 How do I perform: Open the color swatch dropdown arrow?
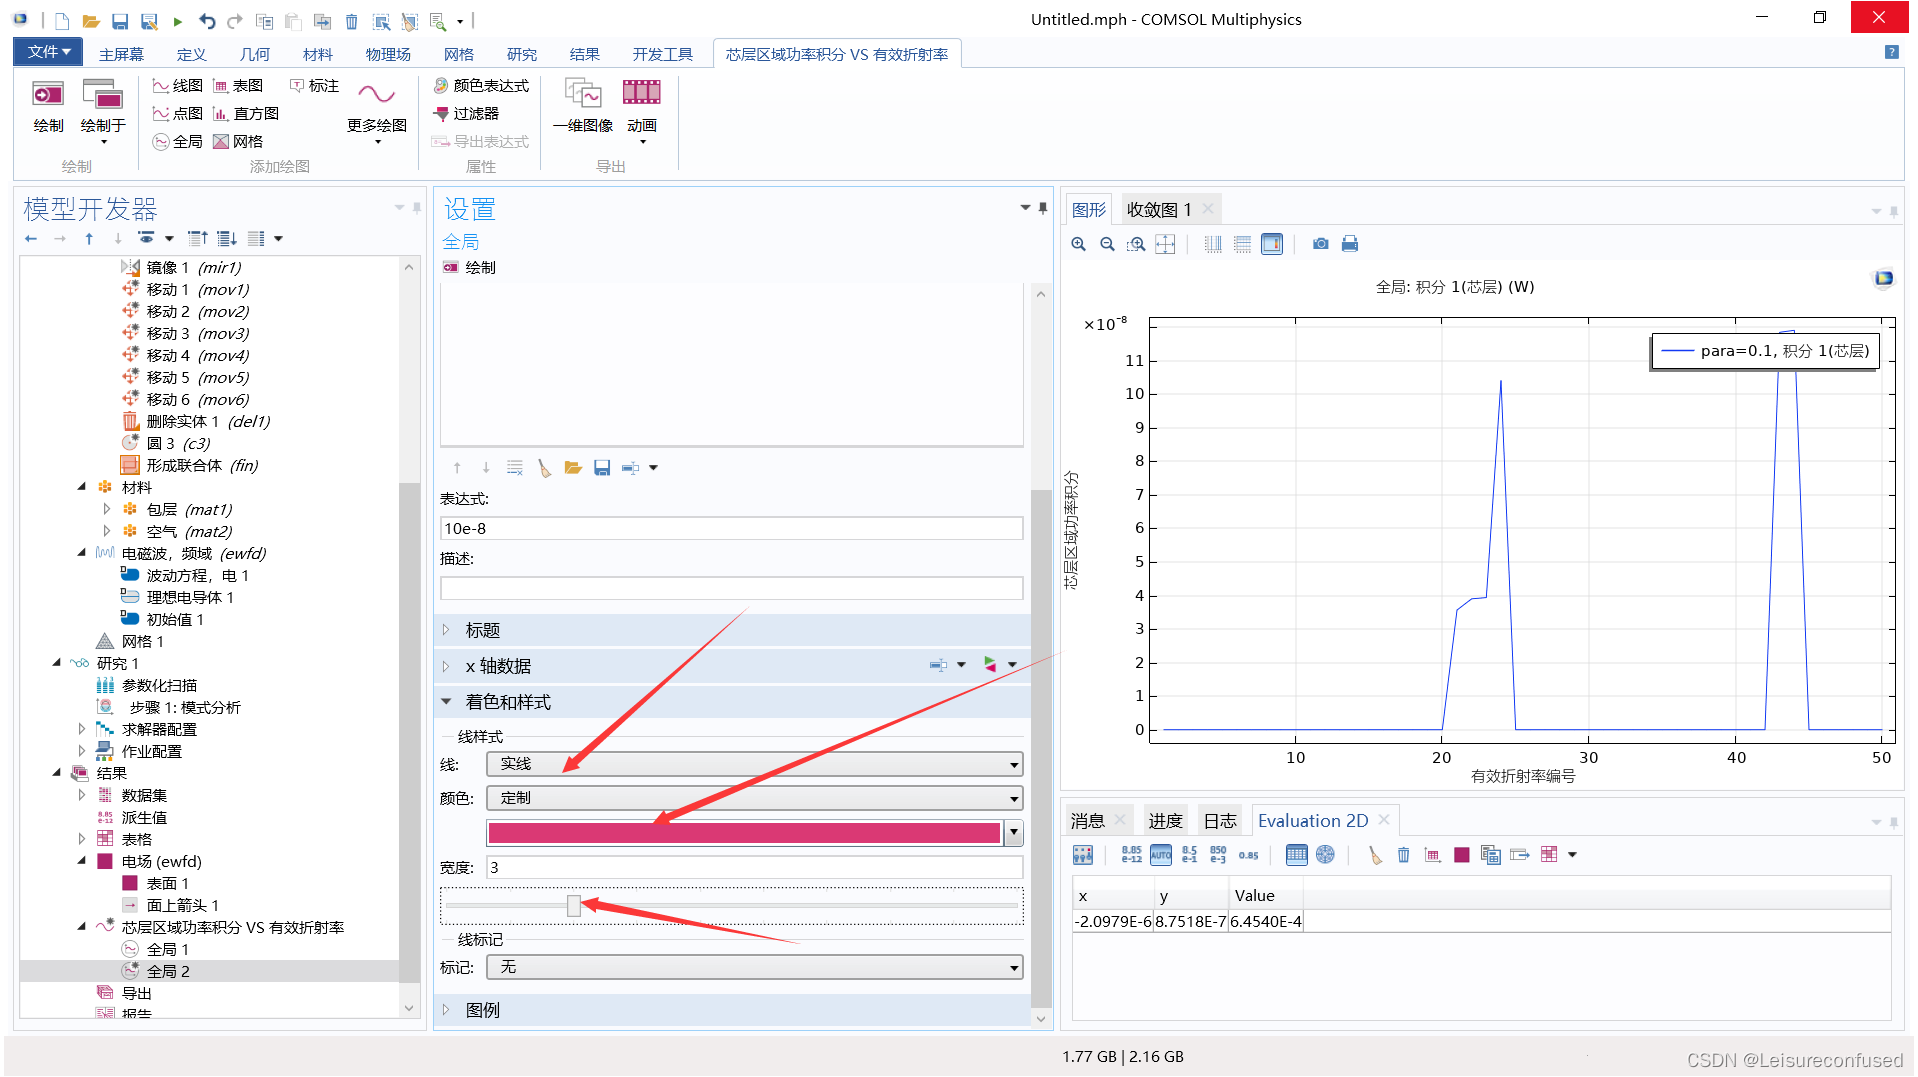point(1014,833)
